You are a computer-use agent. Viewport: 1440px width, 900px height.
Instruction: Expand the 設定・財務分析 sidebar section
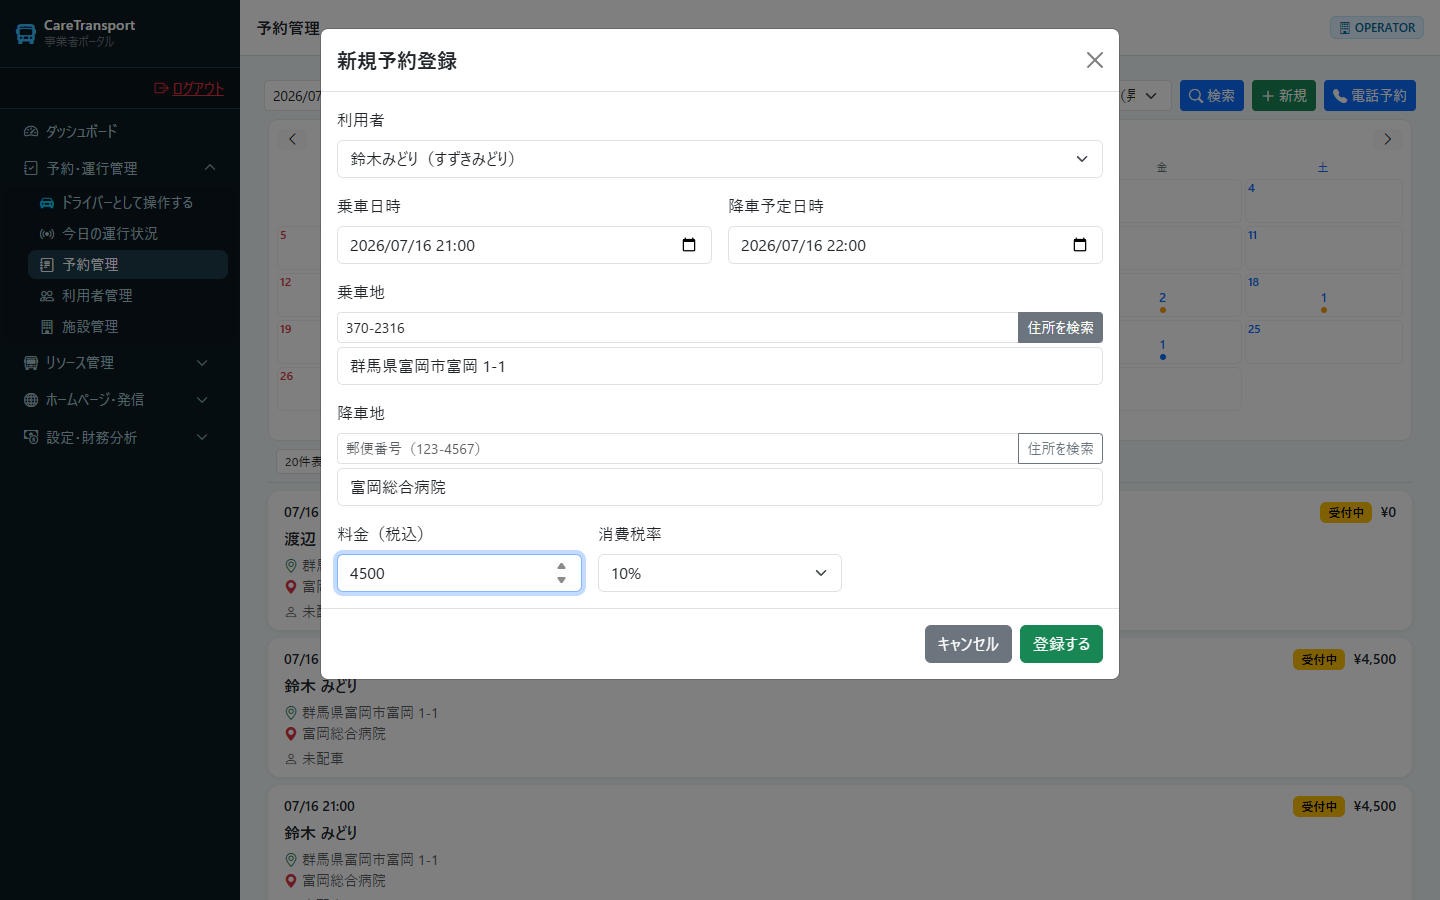pyautogui.click(x=120, y=437)
